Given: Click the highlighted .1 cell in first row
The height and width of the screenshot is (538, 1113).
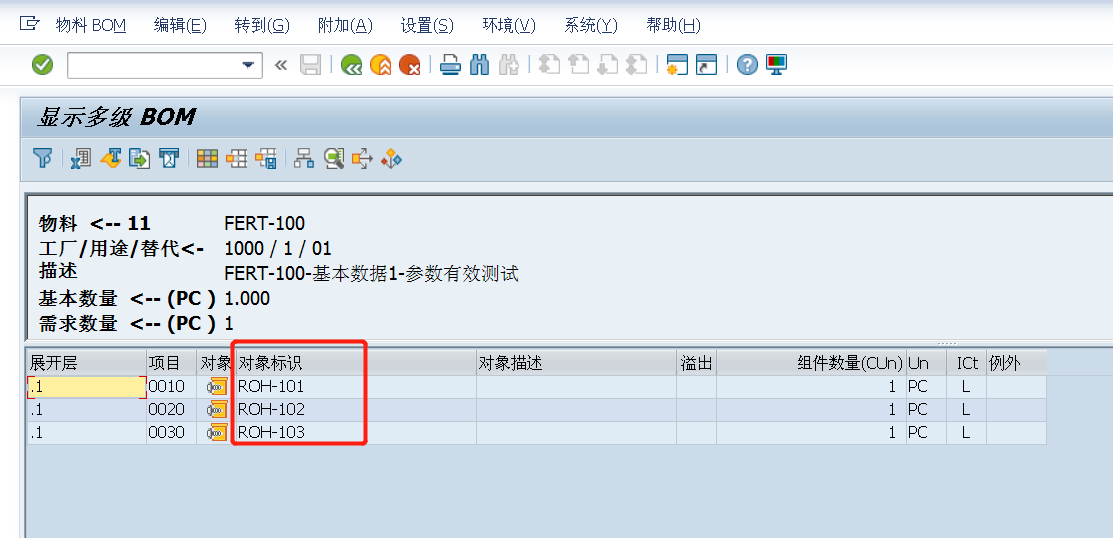Looking at the screenshot, I should coord(87,387).
